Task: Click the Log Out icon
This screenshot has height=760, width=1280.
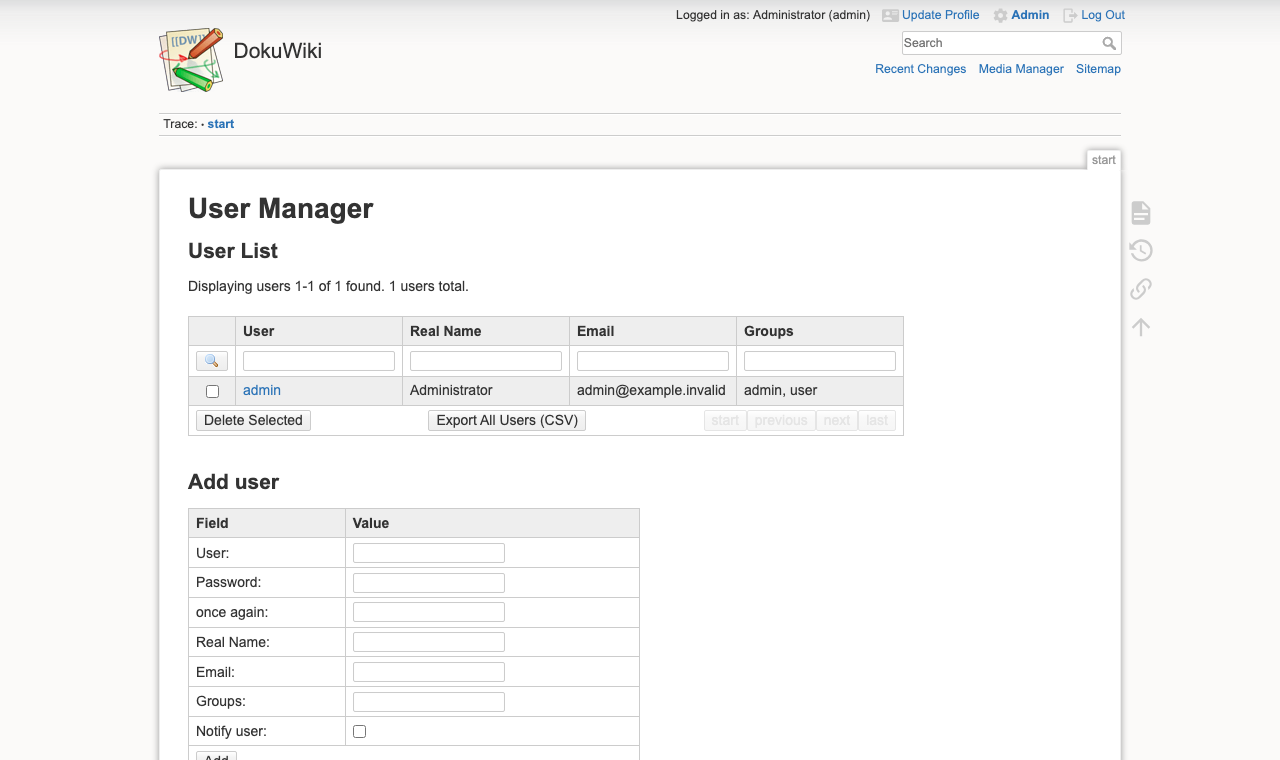Action: [1070, 15]
